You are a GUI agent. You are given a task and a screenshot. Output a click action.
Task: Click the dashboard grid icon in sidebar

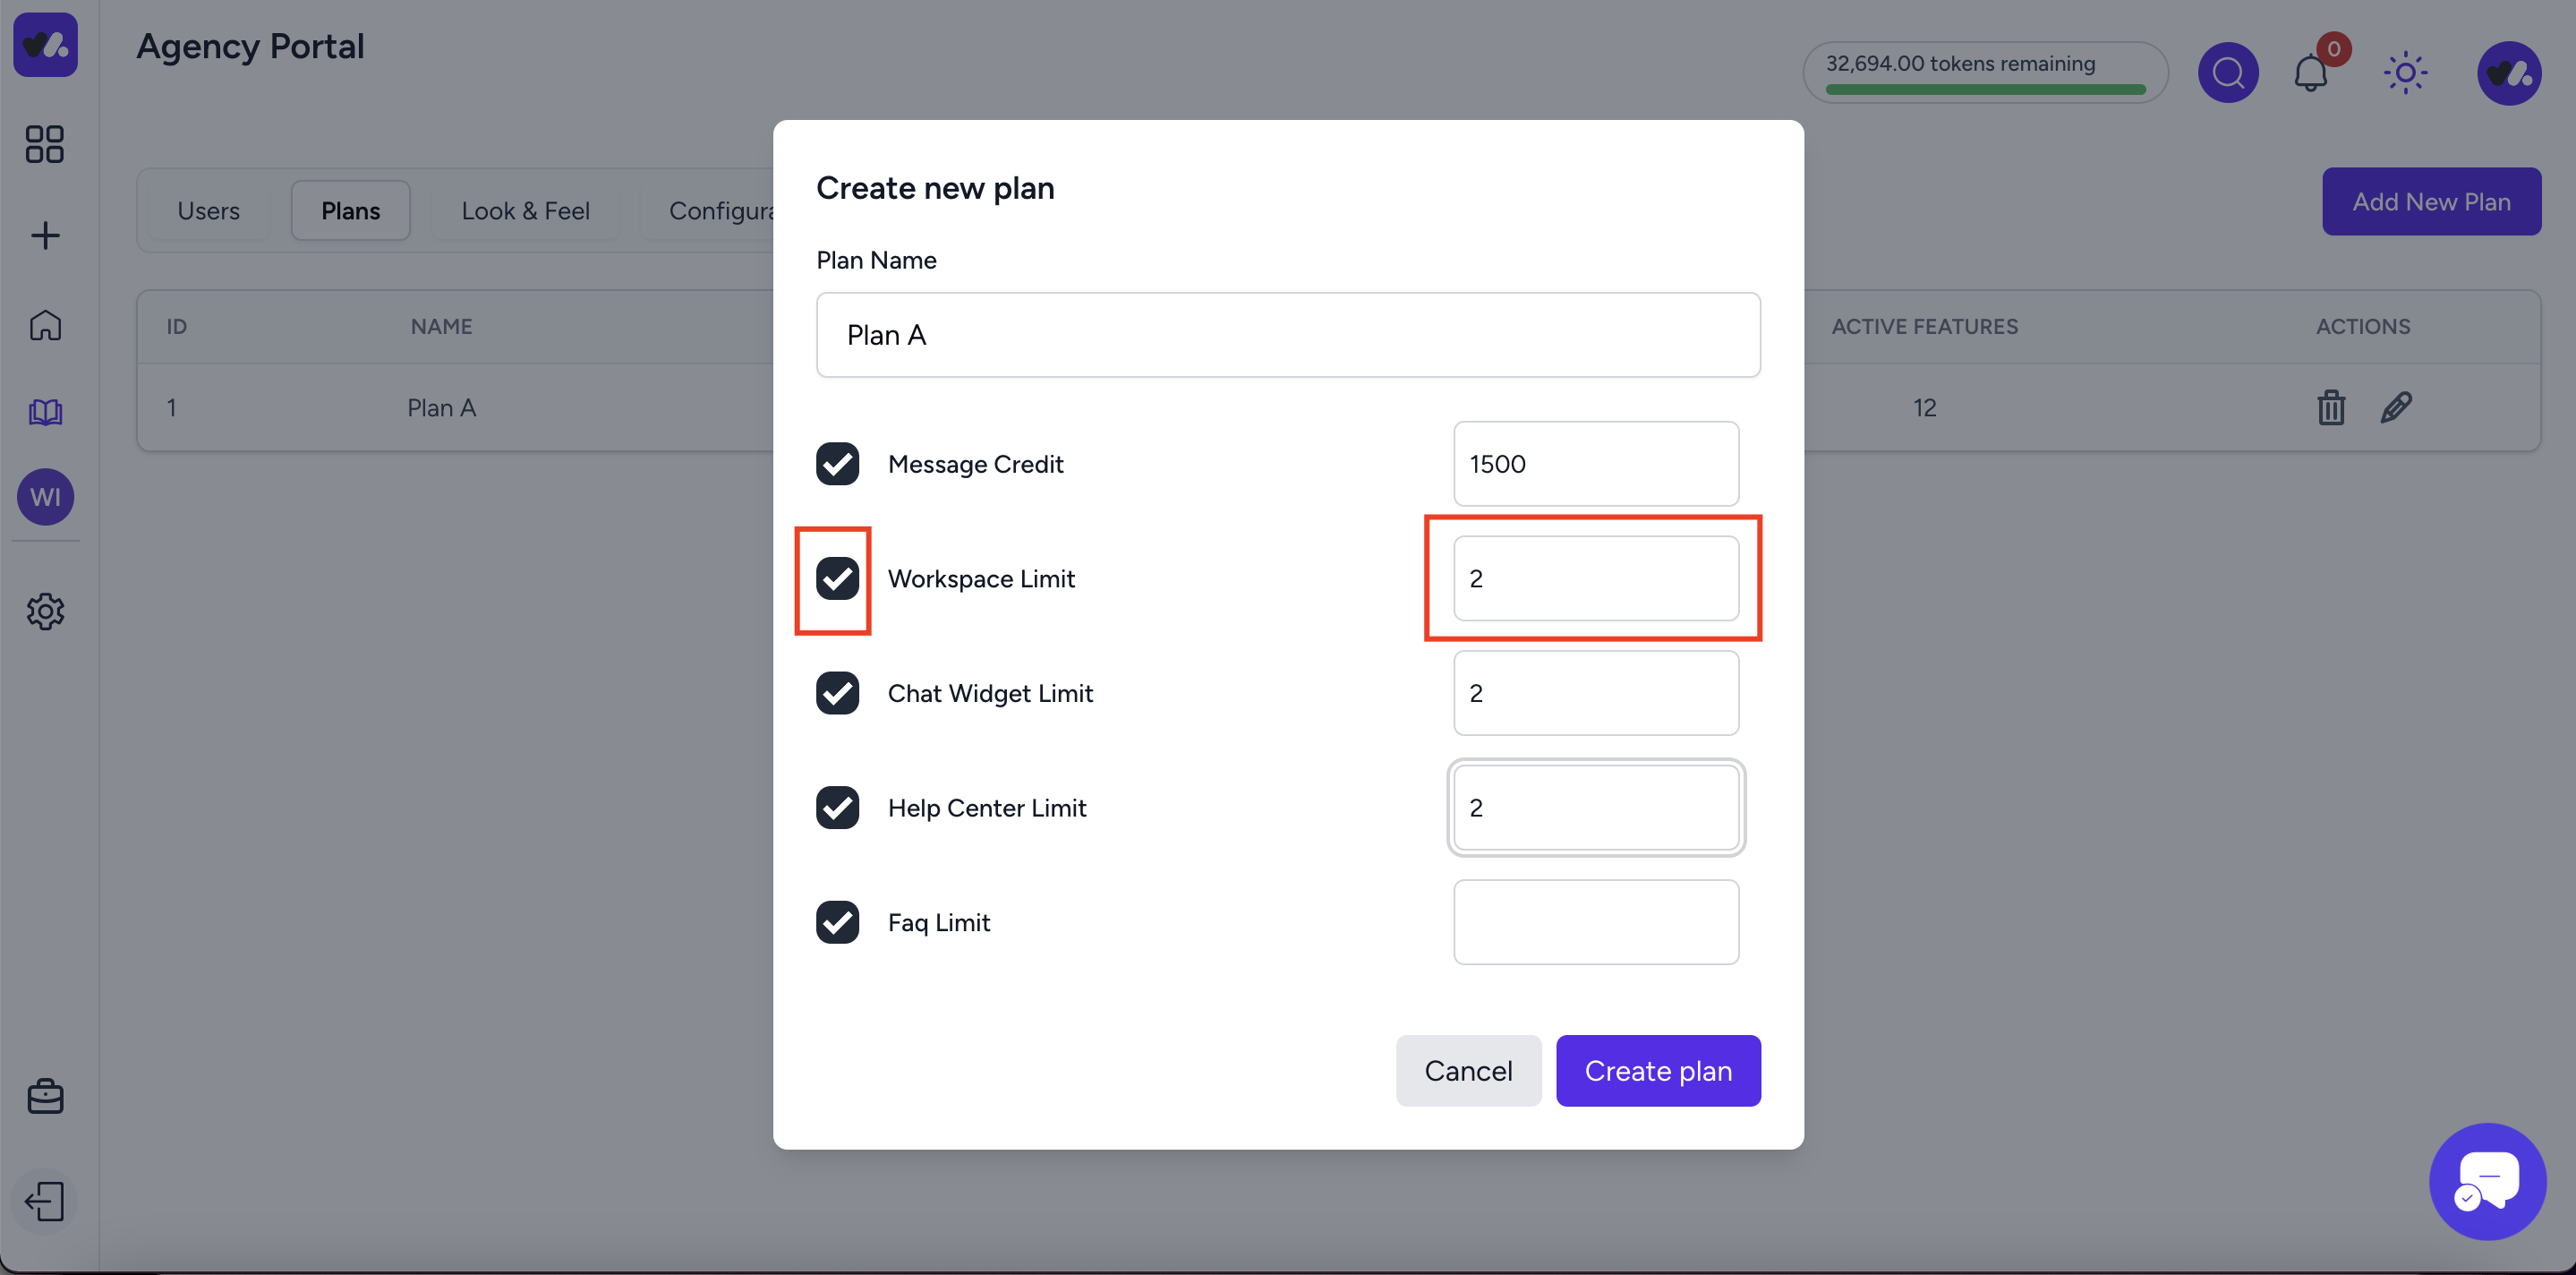point(45,144)
